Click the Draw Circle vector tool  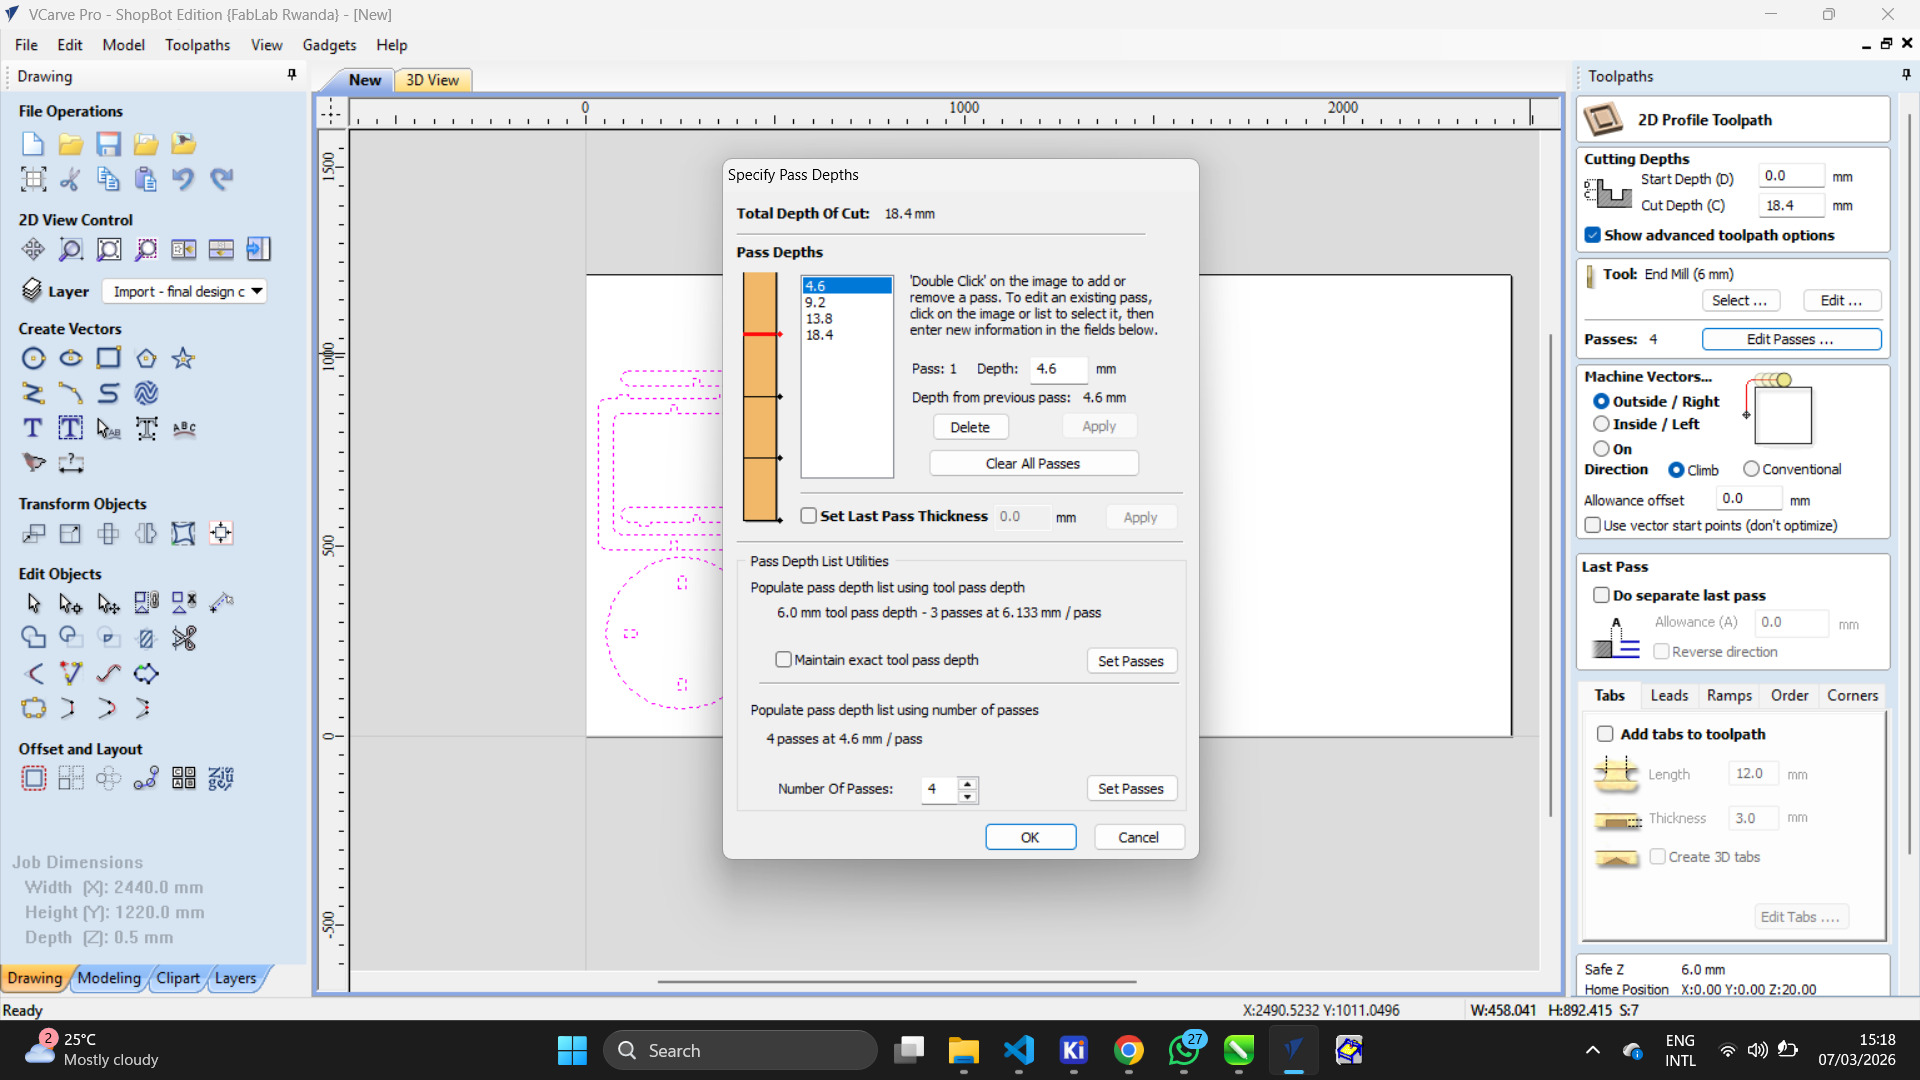(x=33, y=358)
